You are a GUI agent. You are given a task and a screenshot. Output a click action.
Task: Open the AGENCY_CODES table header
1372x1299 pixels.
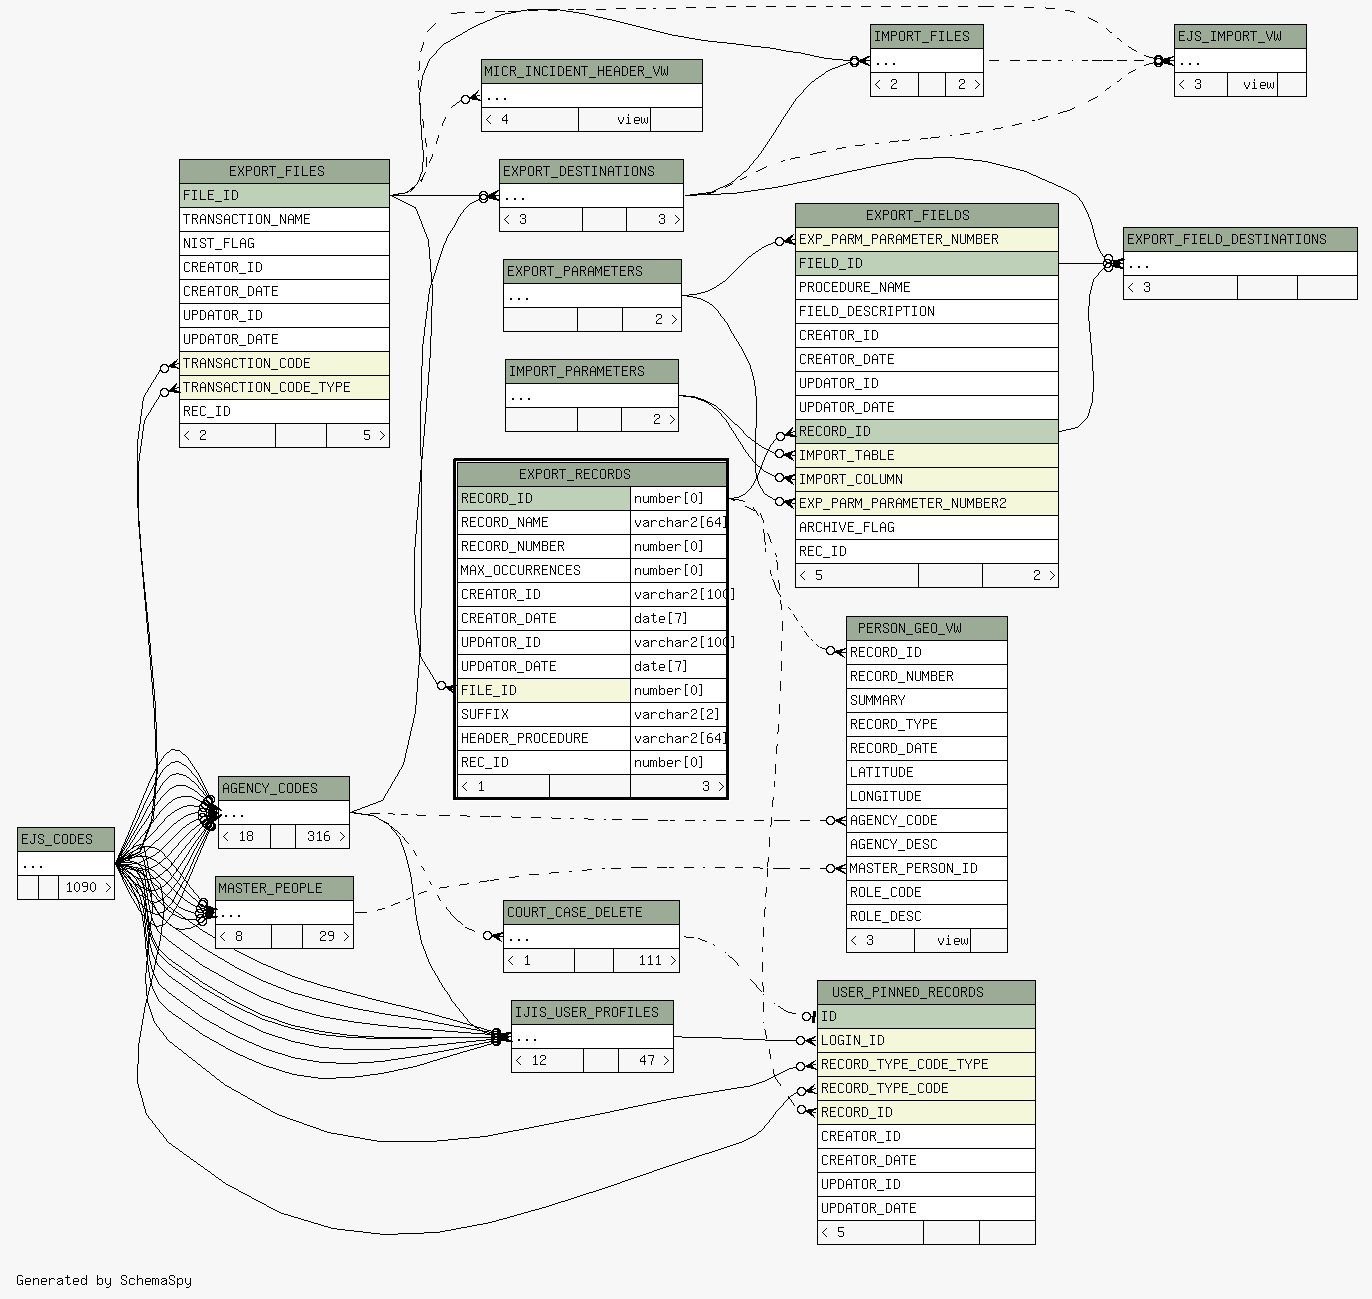coord(284,788)
